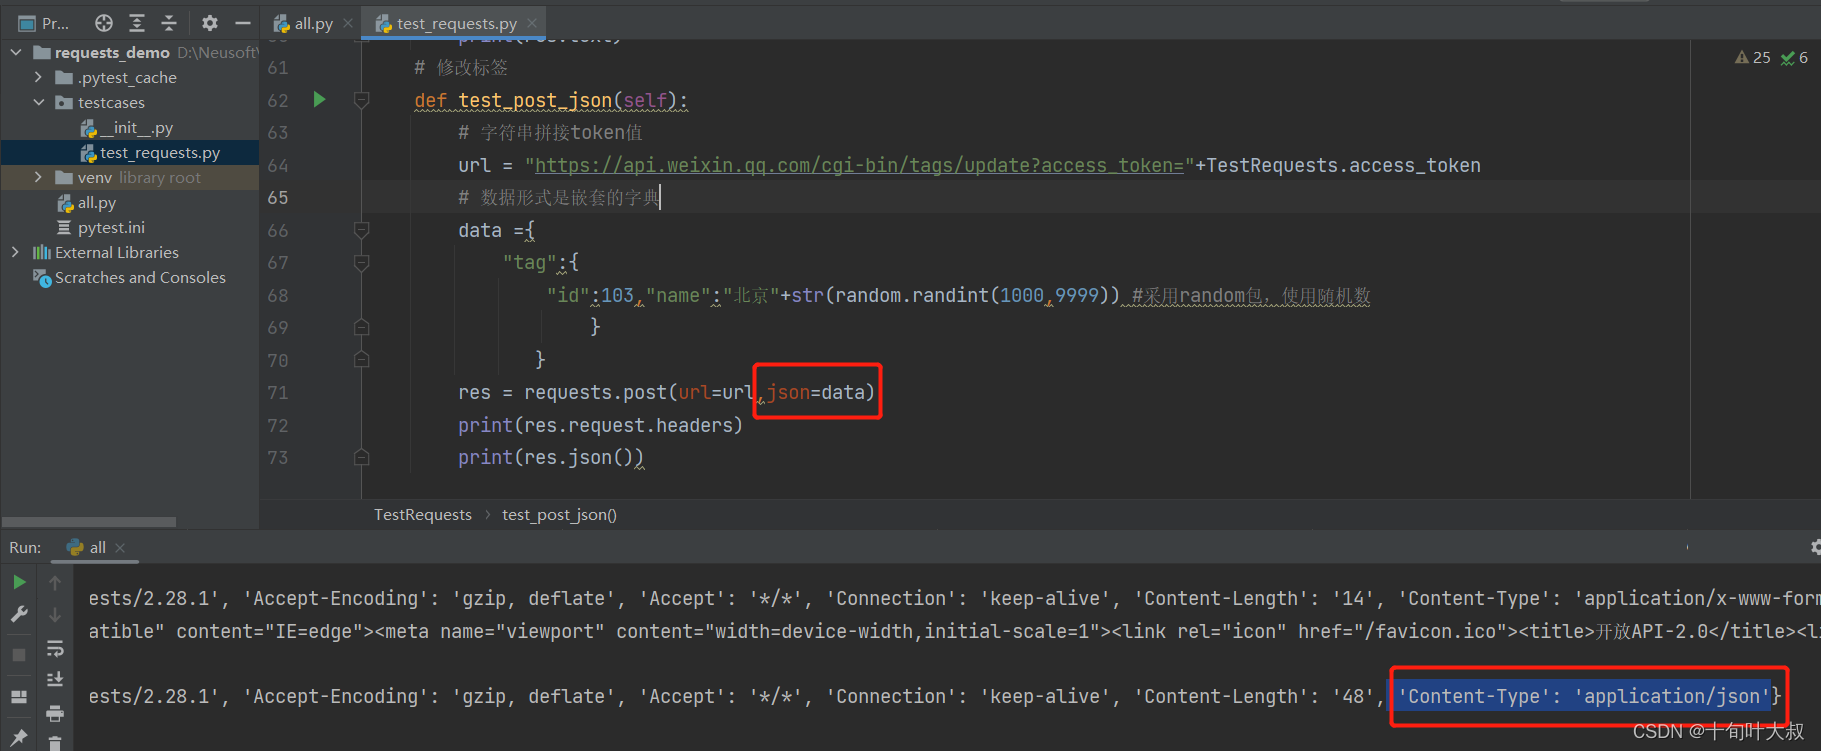
Task: Click print(res.json()) on line 73
Action: (551, 457)
